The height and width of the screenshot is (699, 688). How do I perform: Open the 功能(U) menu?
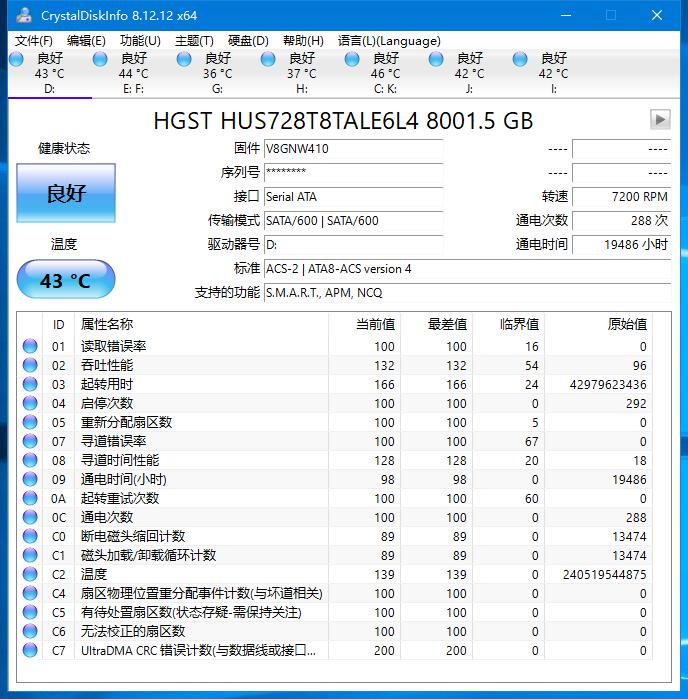click(140, 41)
